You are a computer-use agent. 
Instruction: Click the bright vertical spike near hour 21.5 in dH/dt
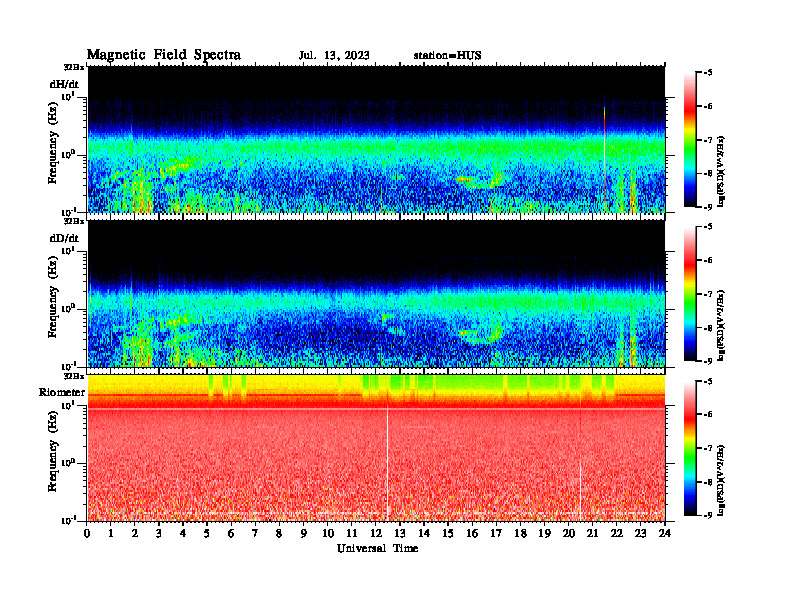(x=604, y=154)
